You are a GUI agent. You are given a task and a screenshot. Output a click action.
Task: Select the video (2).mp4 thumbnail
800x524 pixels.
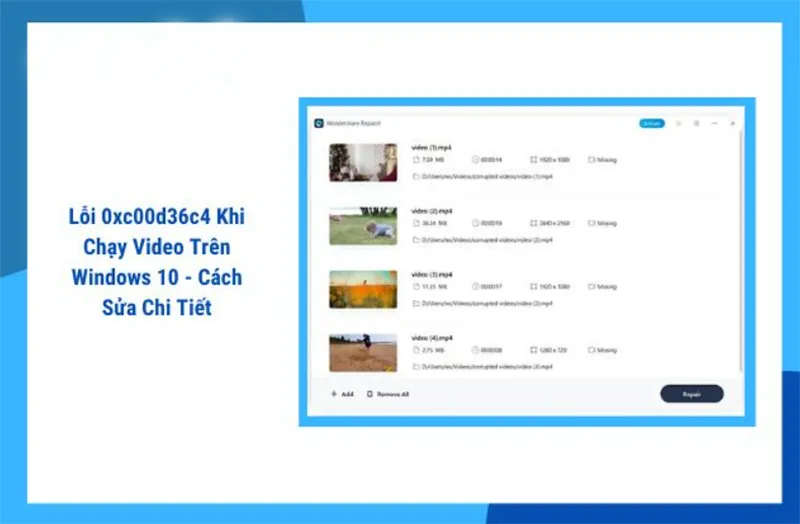click(363, 226)
